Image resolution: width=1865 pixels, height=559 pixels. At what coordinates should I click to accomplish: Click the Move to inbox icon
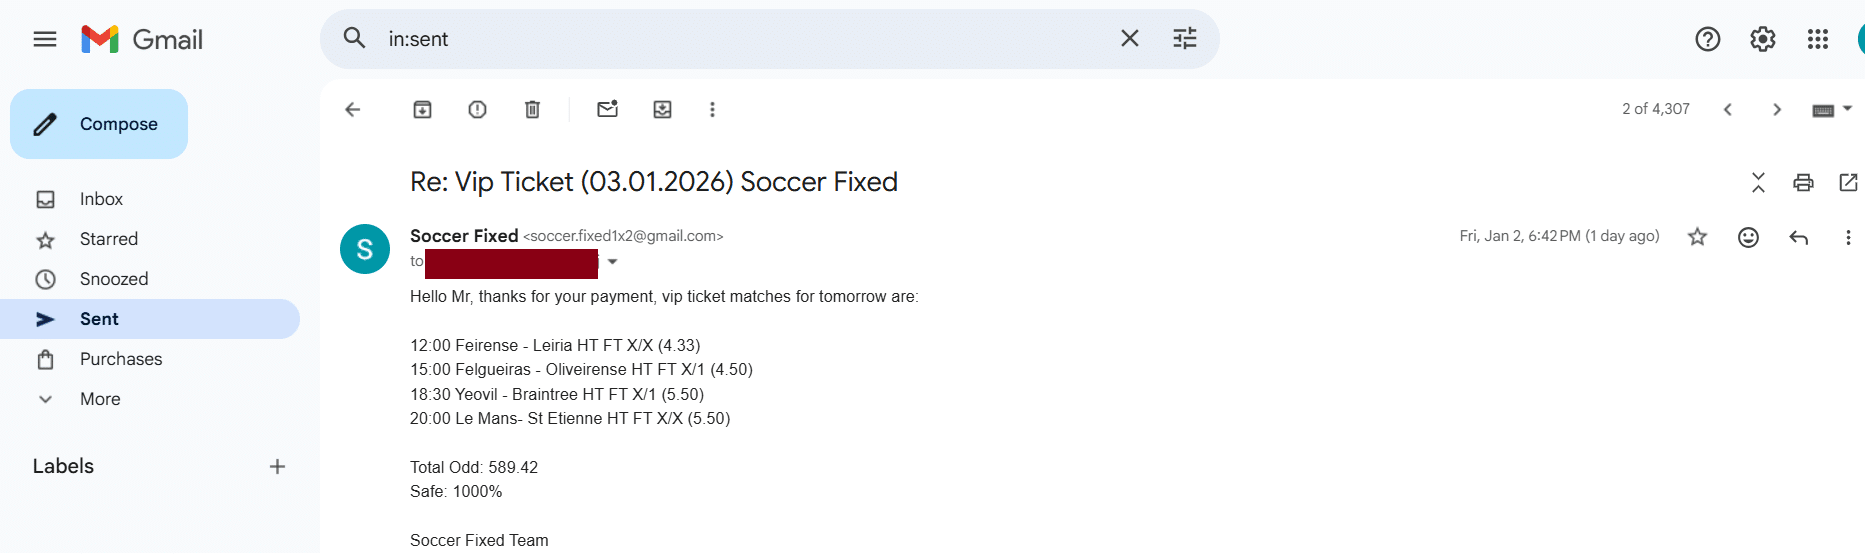[x=662, y=110]
